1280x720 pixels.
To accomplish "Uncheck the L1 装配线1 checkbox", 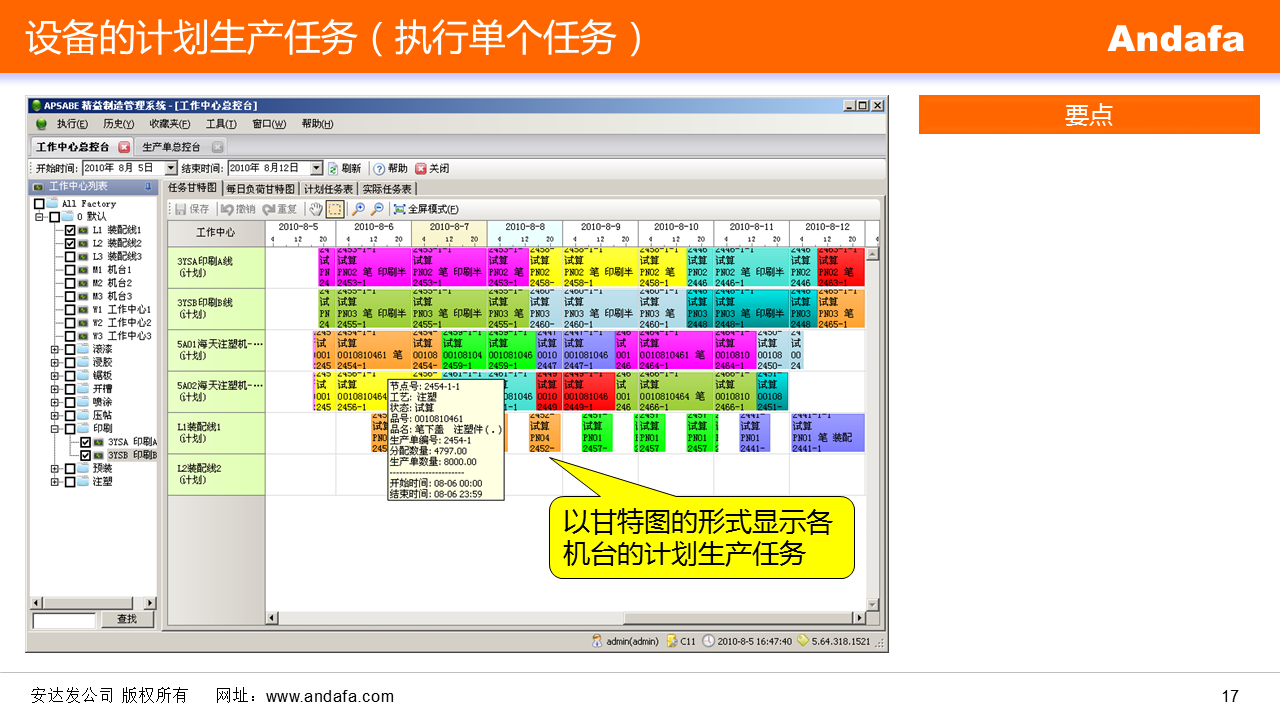I will [x=70, y=230].
